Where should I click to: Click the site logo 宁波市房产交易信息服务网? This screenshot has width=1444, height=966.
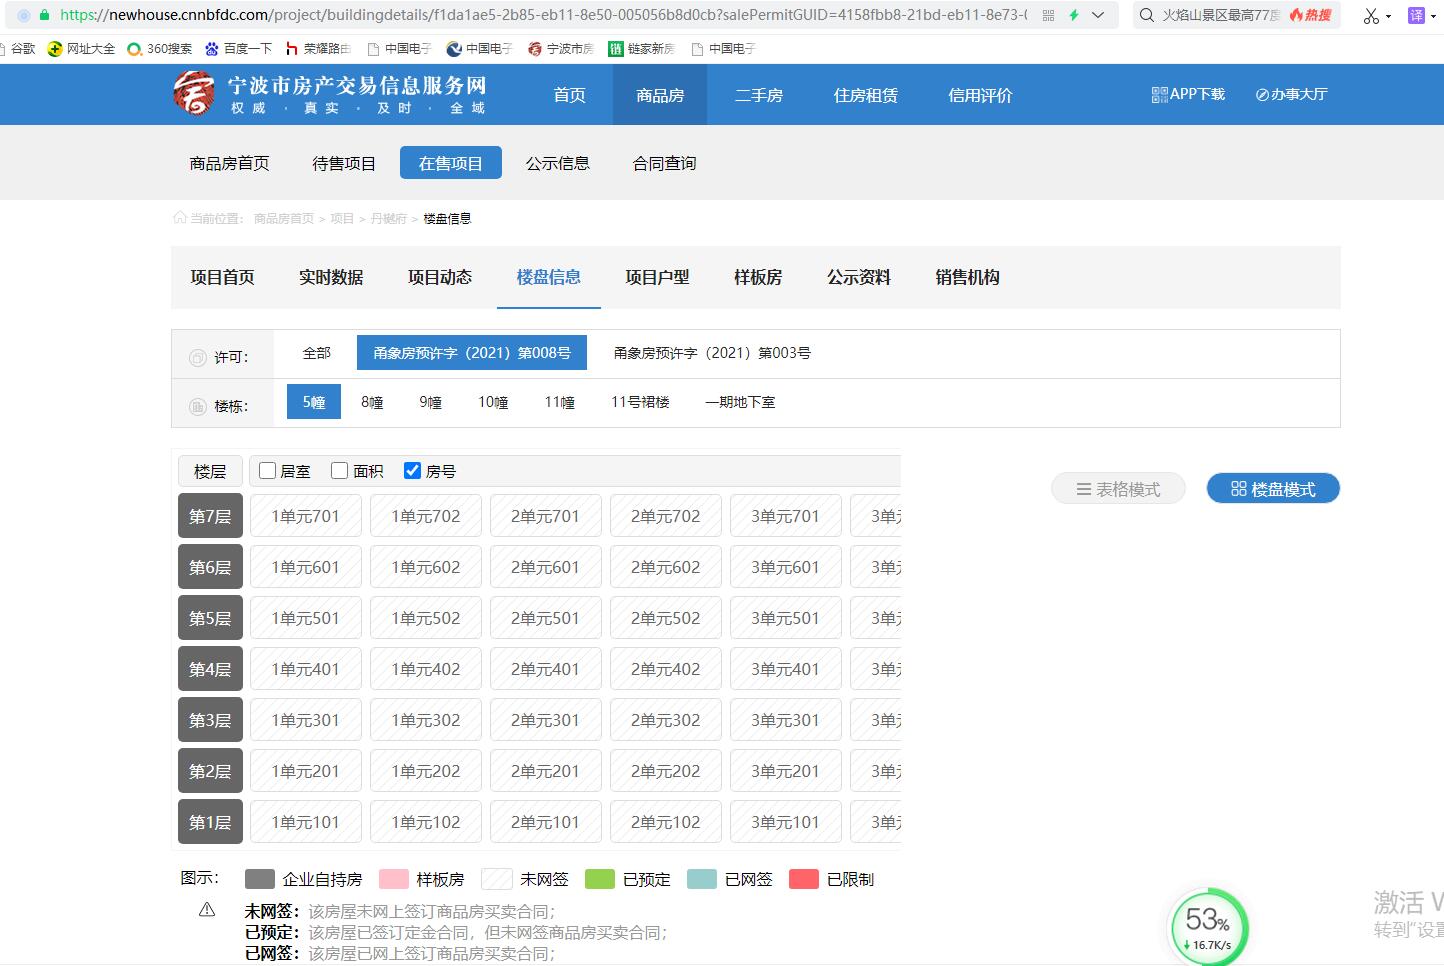(x=330, y=94)
